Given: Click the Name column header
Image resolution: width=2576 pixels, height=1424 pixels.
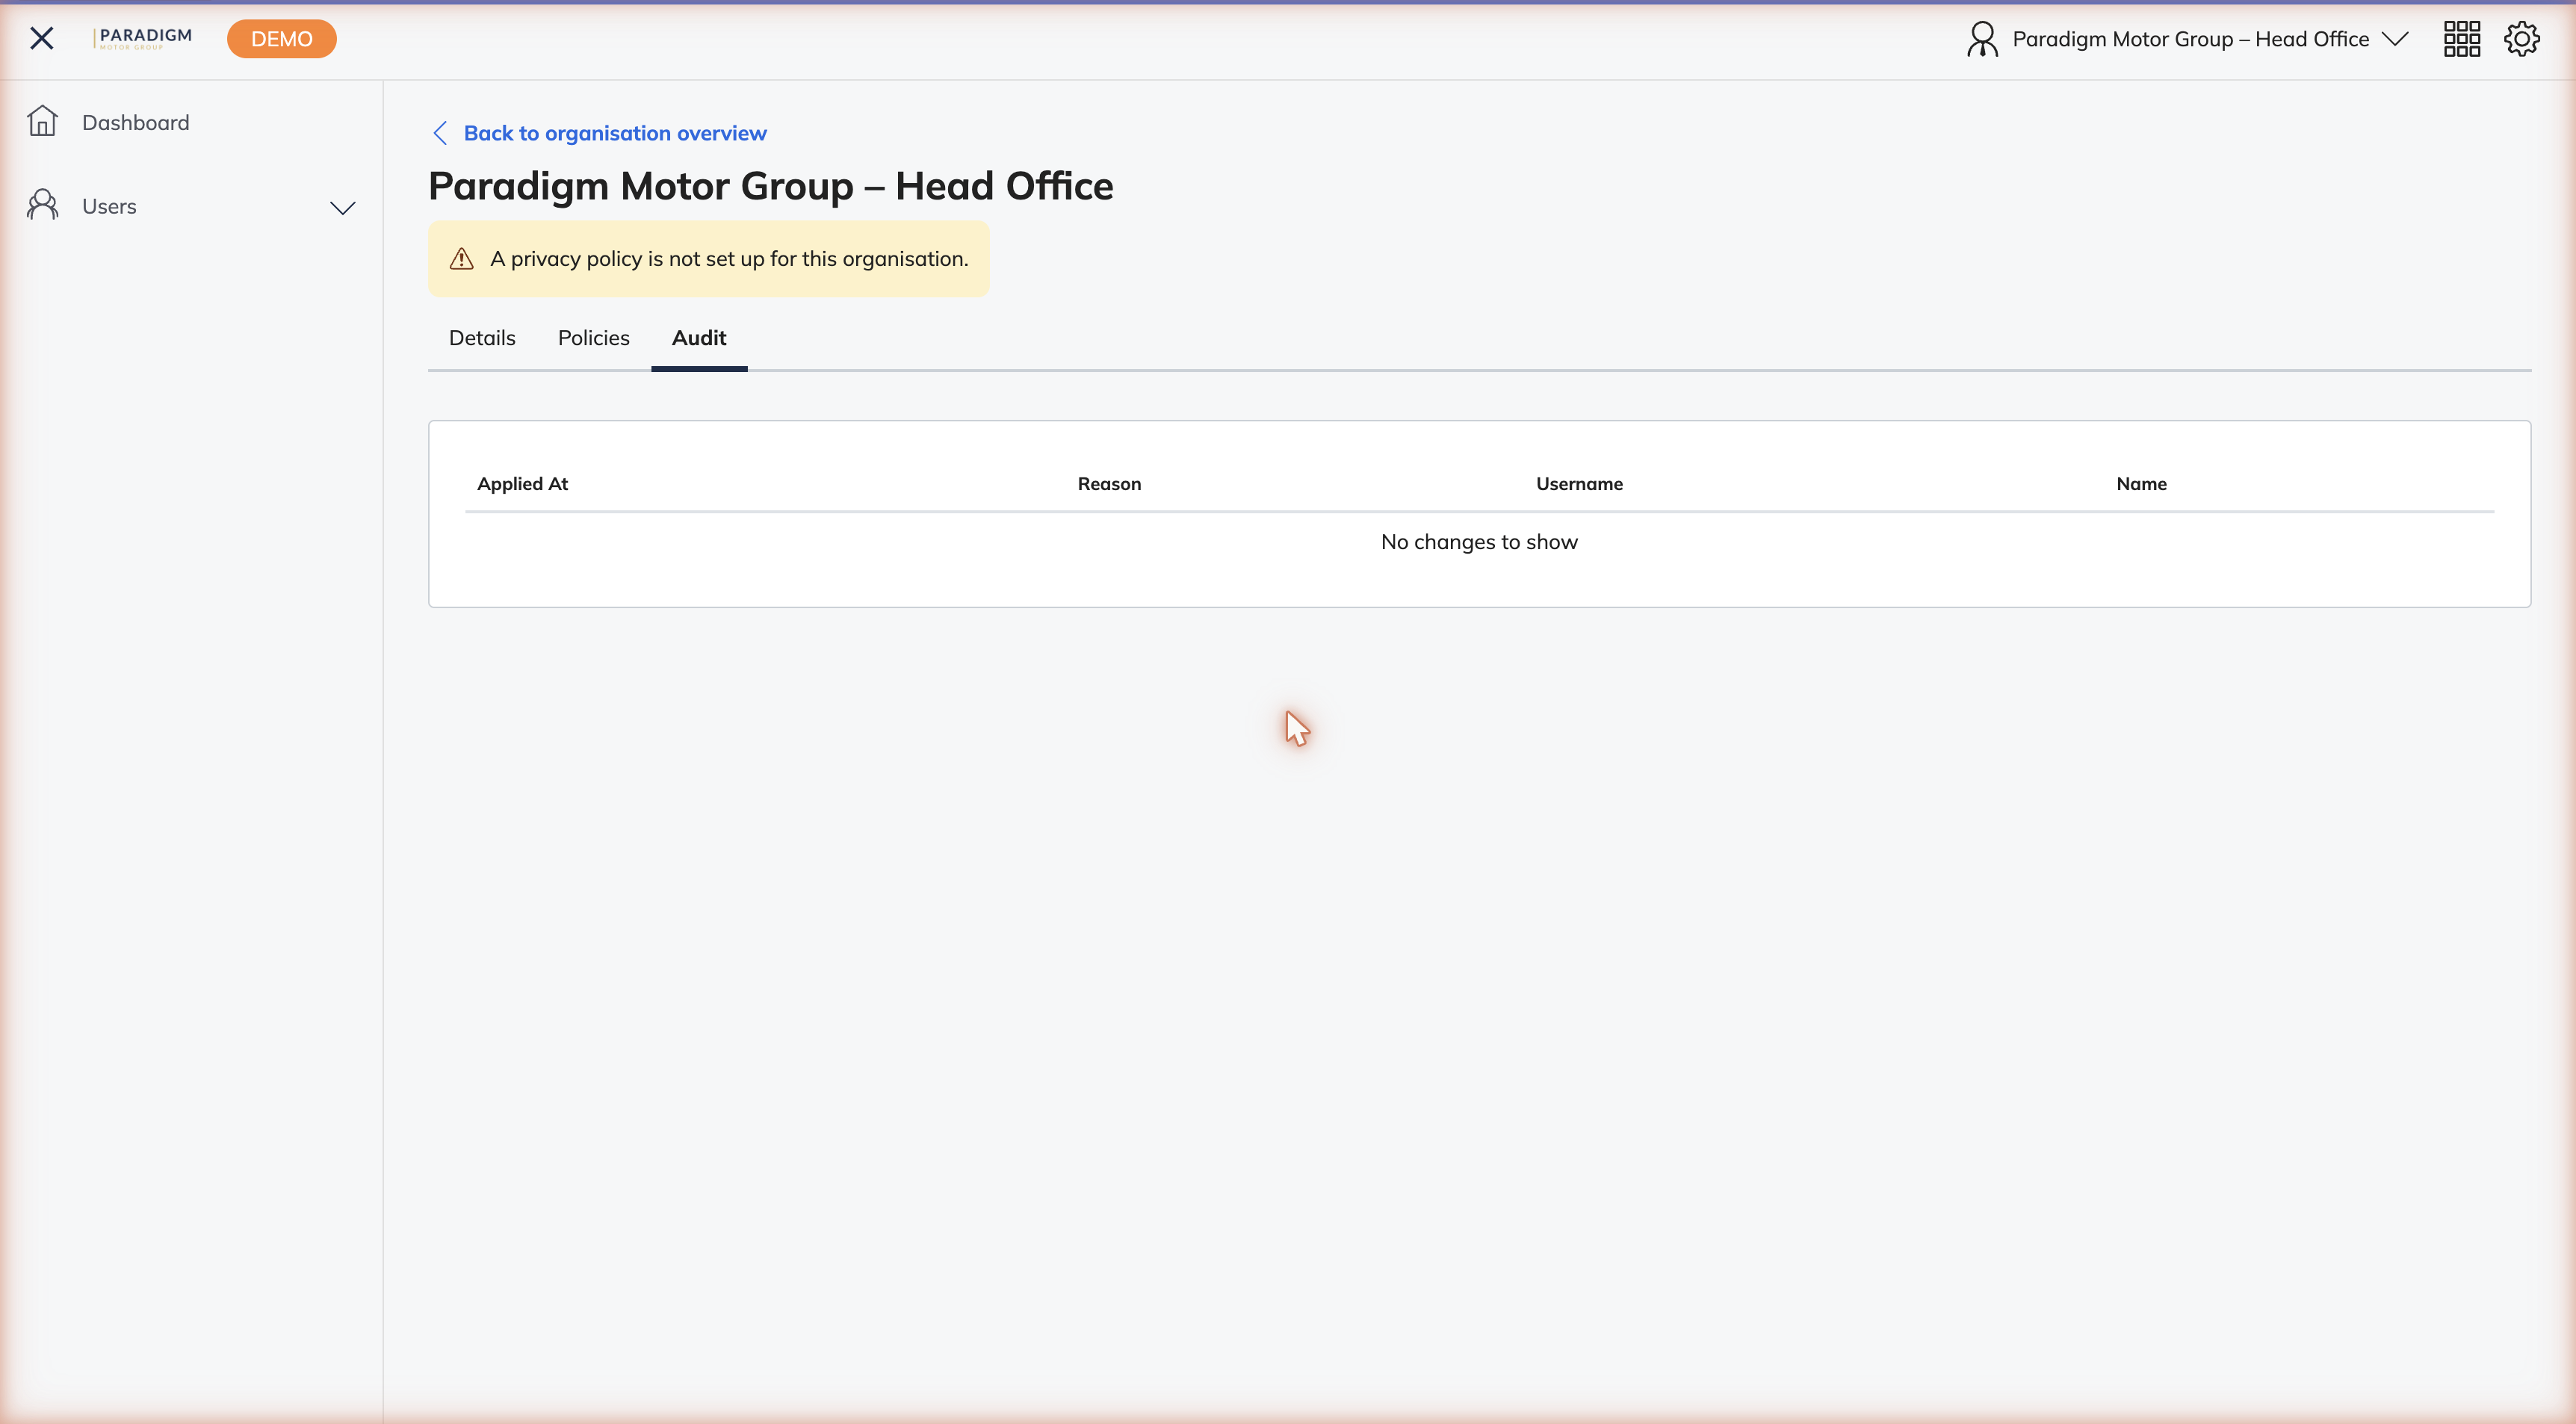Looking at the screenshot, I should pyautogui.click(x=2141, y=484).
